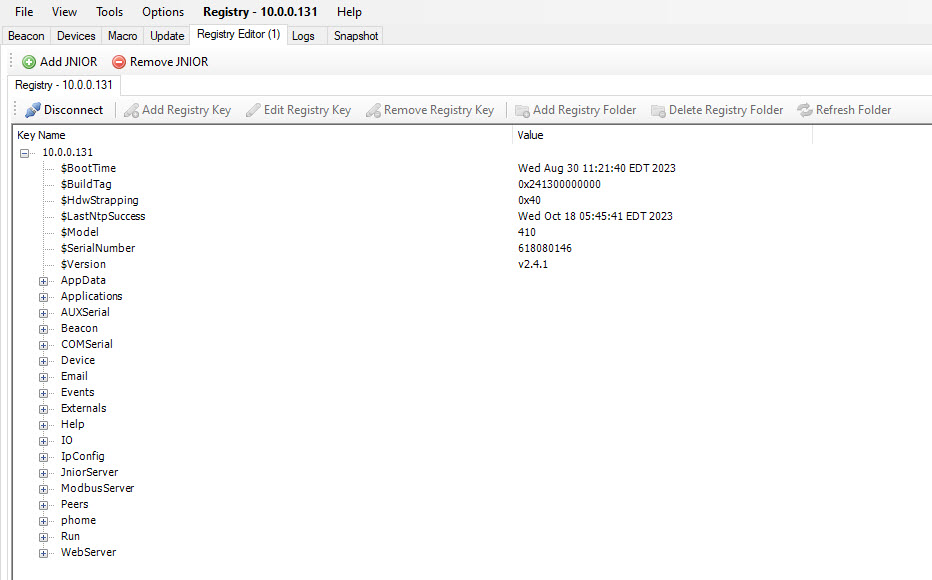This screenshot has height=580, width=932.
Task: Click the Remove JNIOR red minus icon
Action: pos(118,61)
